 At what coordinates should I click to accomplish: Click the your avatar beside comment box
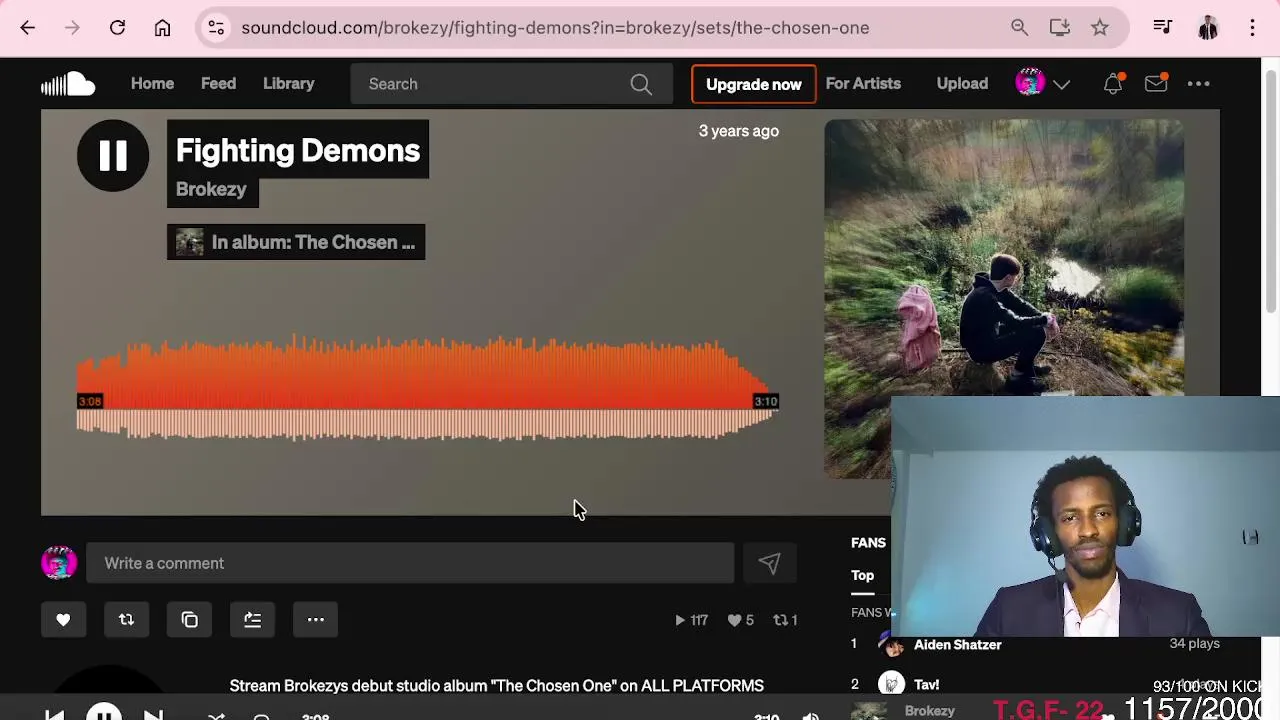[59, 563]
